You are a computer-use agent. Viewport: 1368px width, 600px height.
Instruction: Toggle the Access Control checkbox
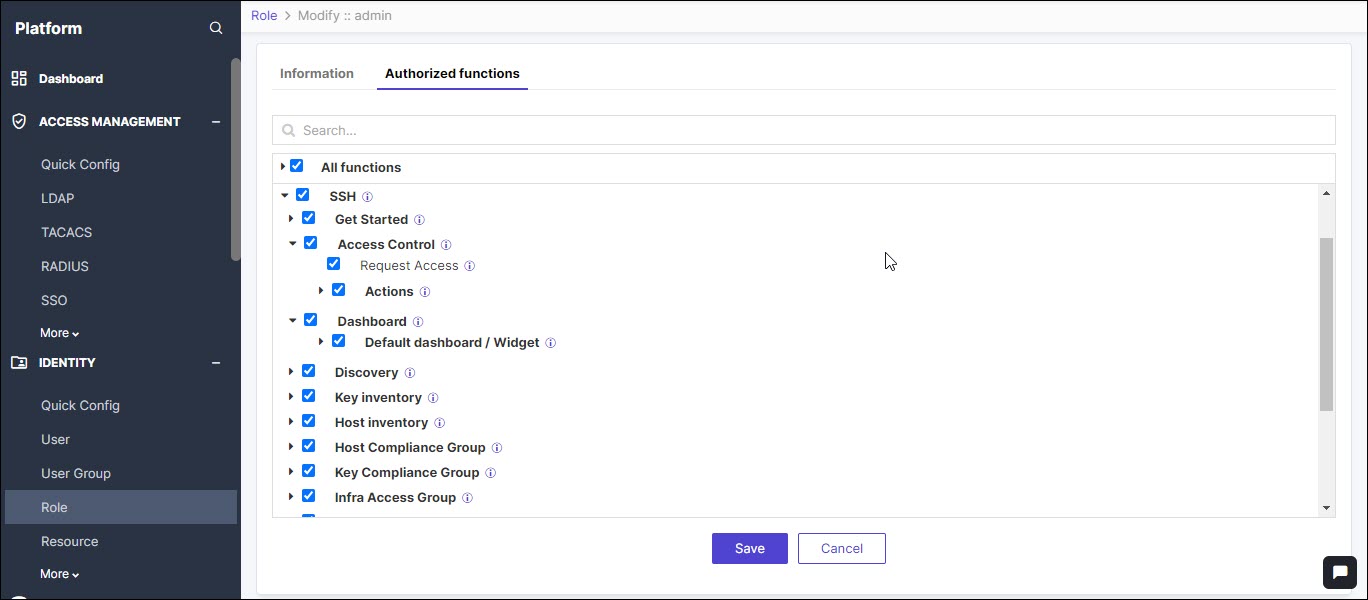coord(310,243)
